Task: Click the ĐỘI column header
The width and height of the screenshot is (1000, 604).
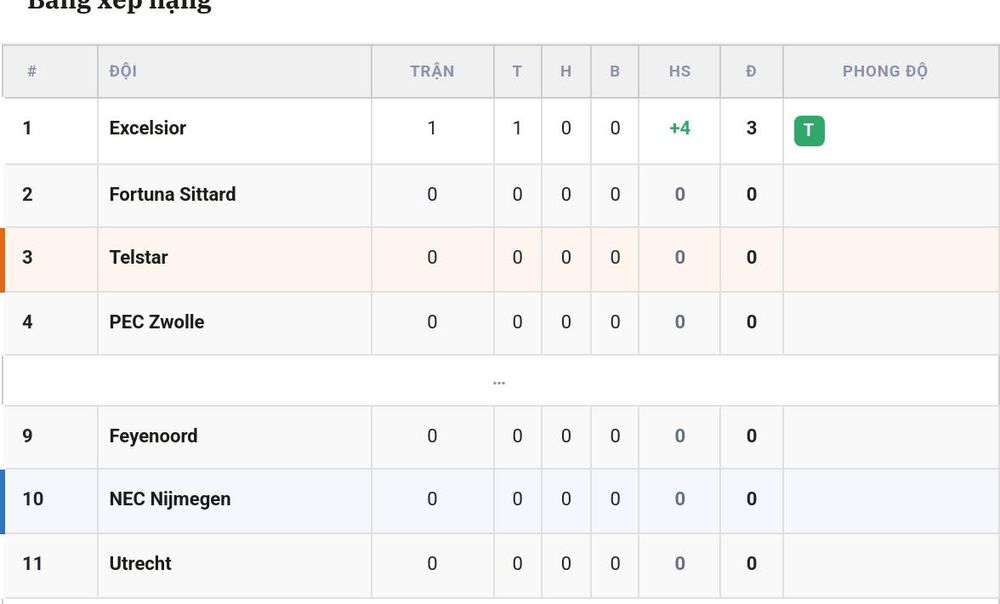Action: coord(123,71)
